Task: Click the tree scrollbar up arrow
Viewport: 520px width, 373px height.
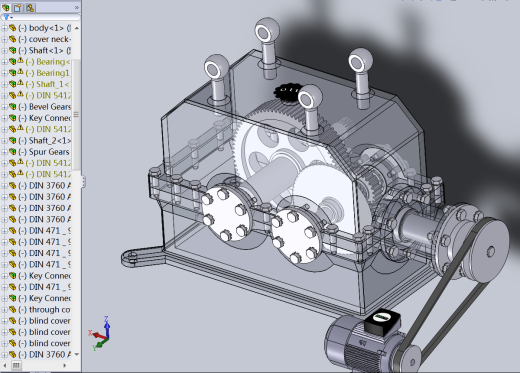Action: pos(77,28)
